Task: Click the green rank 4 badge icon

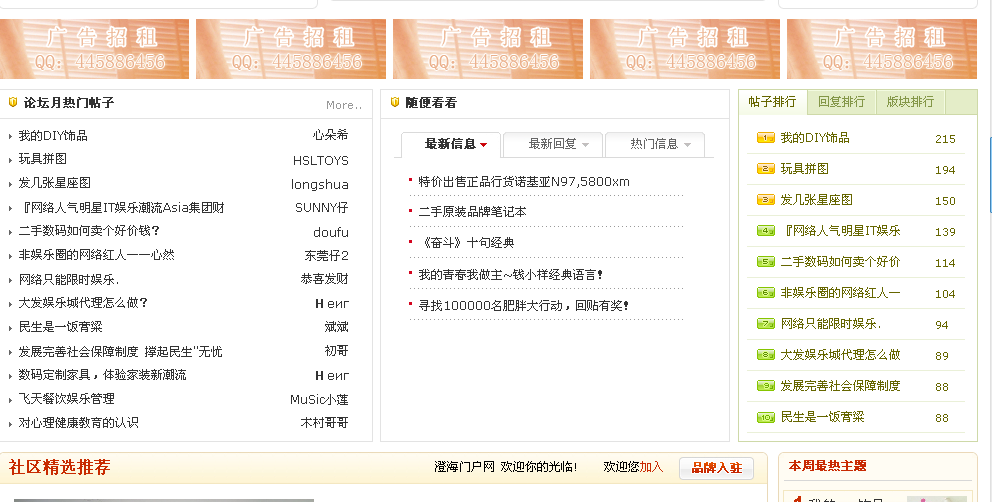Action: [x=766, y=230]
